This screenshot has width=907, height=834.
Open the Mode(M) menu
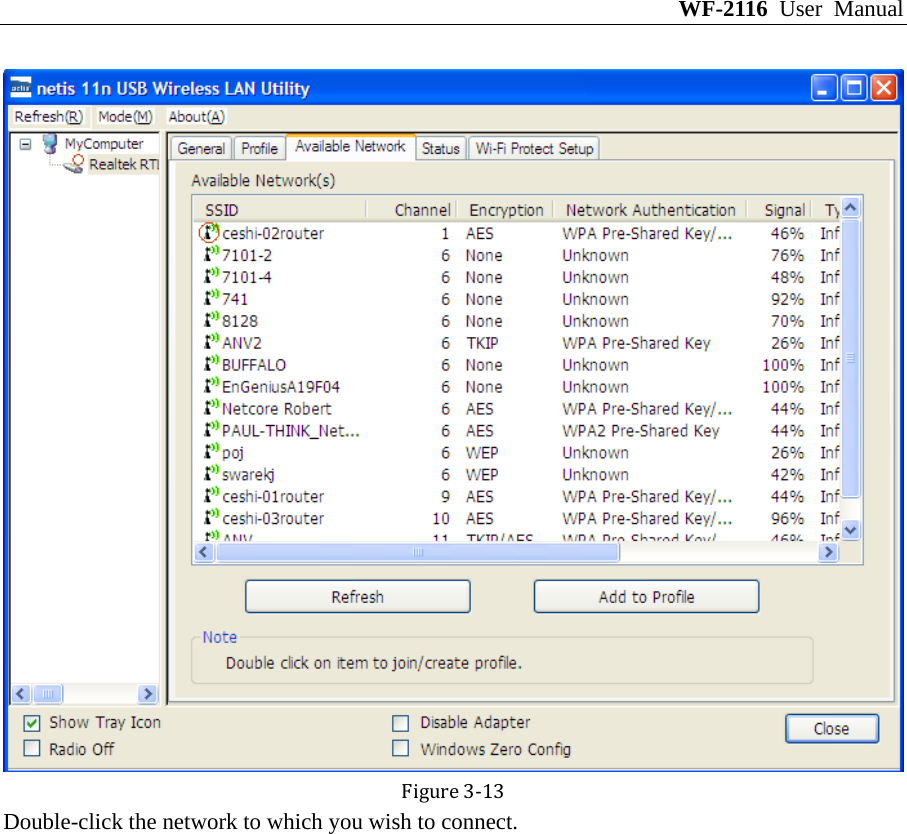[x=124, y=116]
